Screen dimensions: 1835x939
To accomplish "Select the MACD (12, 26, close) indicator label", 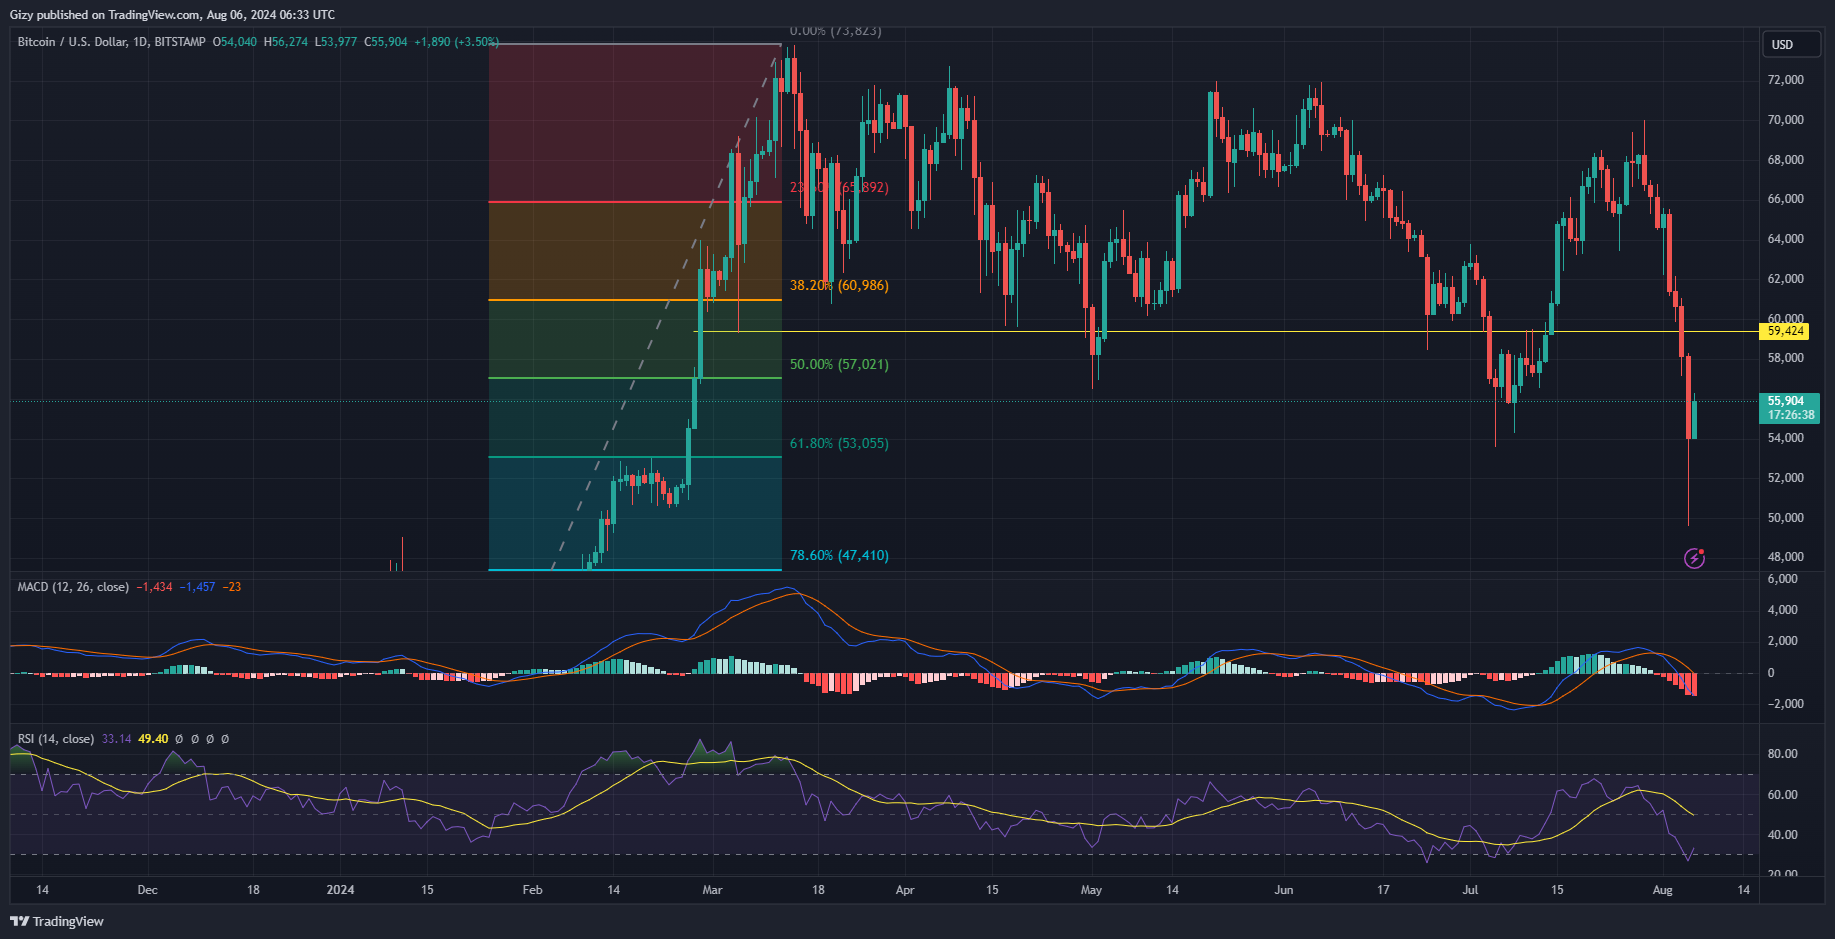I will click(x=73, y=587).
